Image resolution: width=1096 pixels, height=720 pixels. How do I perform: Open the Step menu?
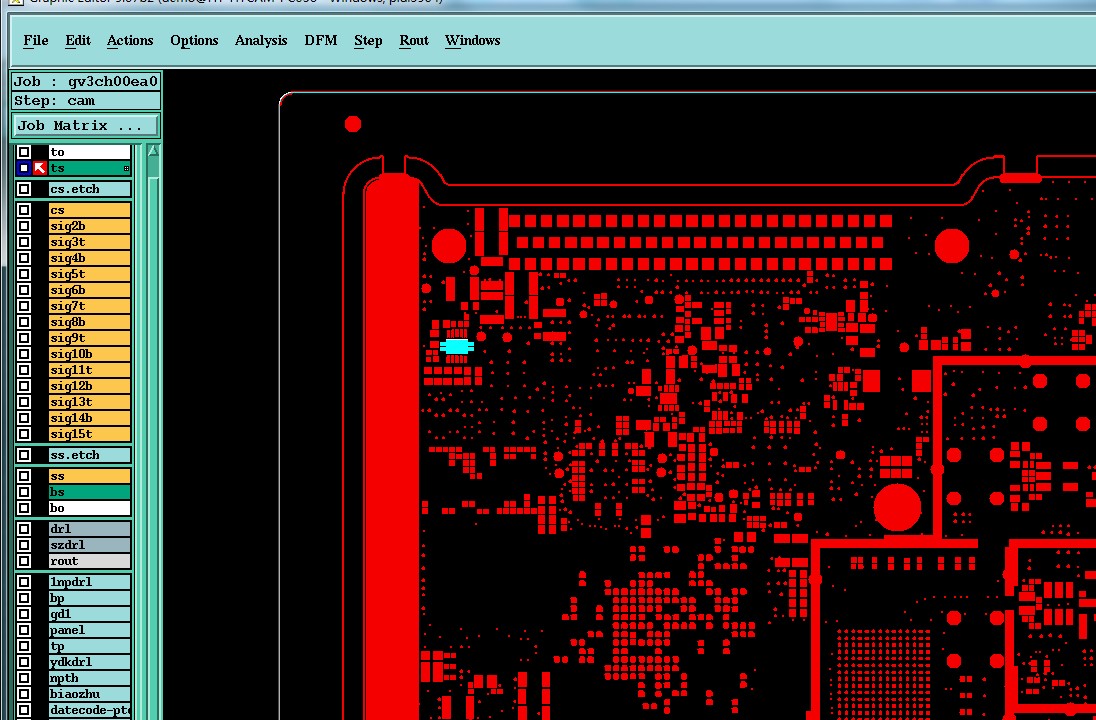[x=368, y=41]
